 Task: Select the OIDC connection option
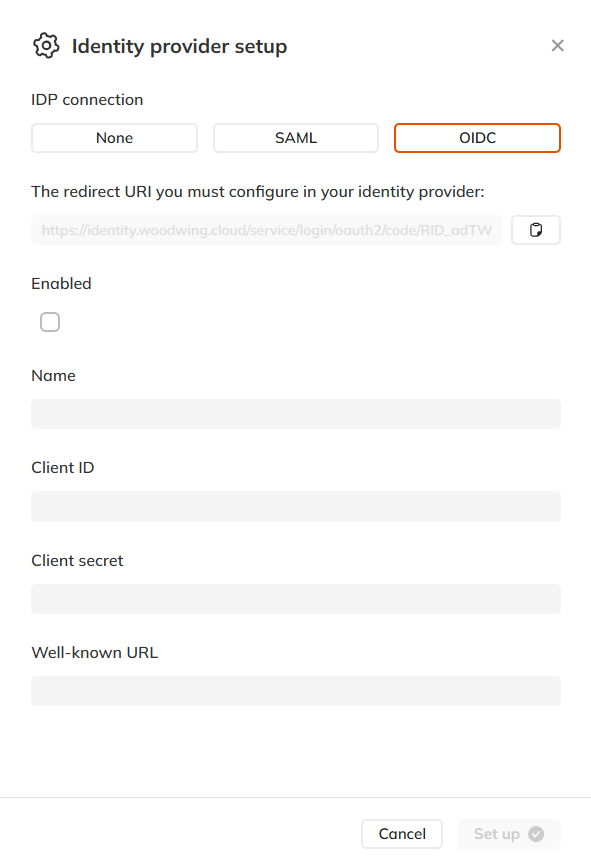click(477, 138)
